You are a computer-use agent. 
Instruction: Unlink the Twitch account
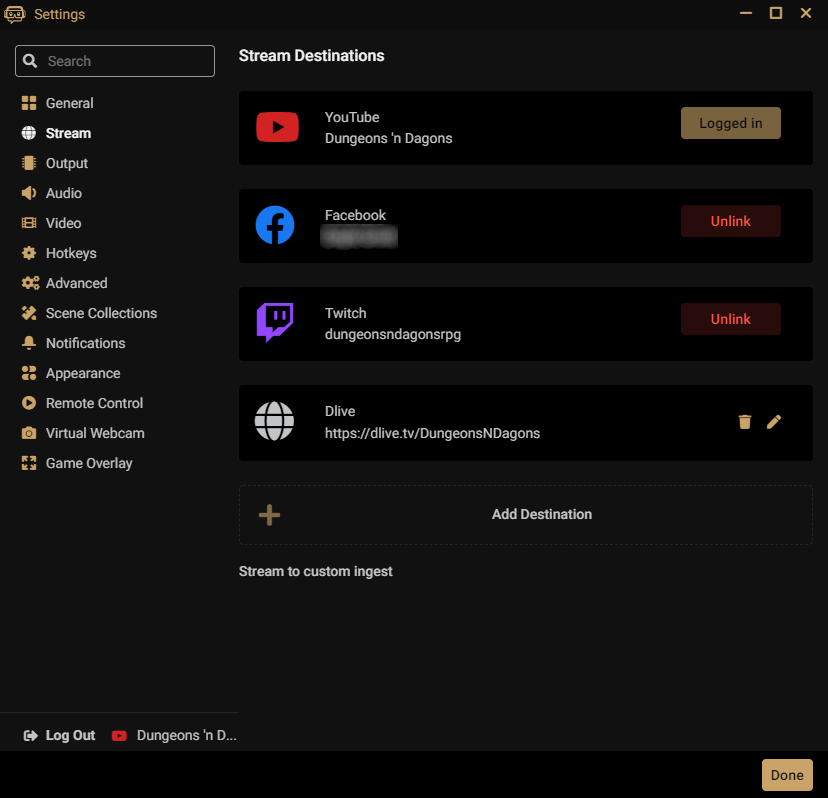coord(730,319)
